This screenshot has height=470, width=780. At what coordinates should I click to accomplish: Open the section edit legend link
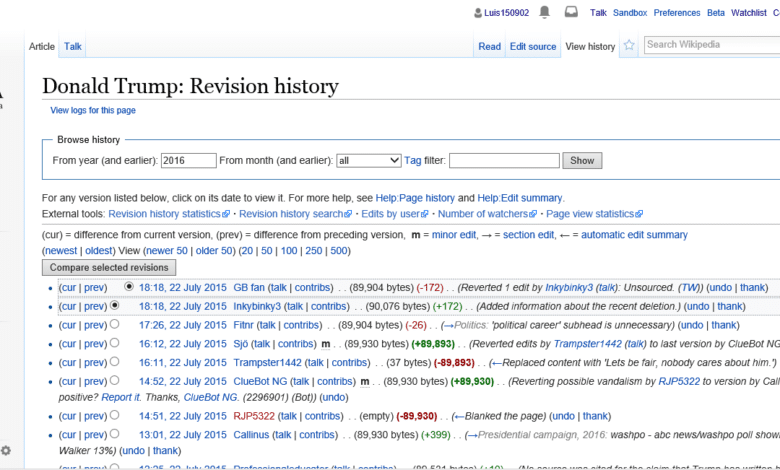(528, 235)
